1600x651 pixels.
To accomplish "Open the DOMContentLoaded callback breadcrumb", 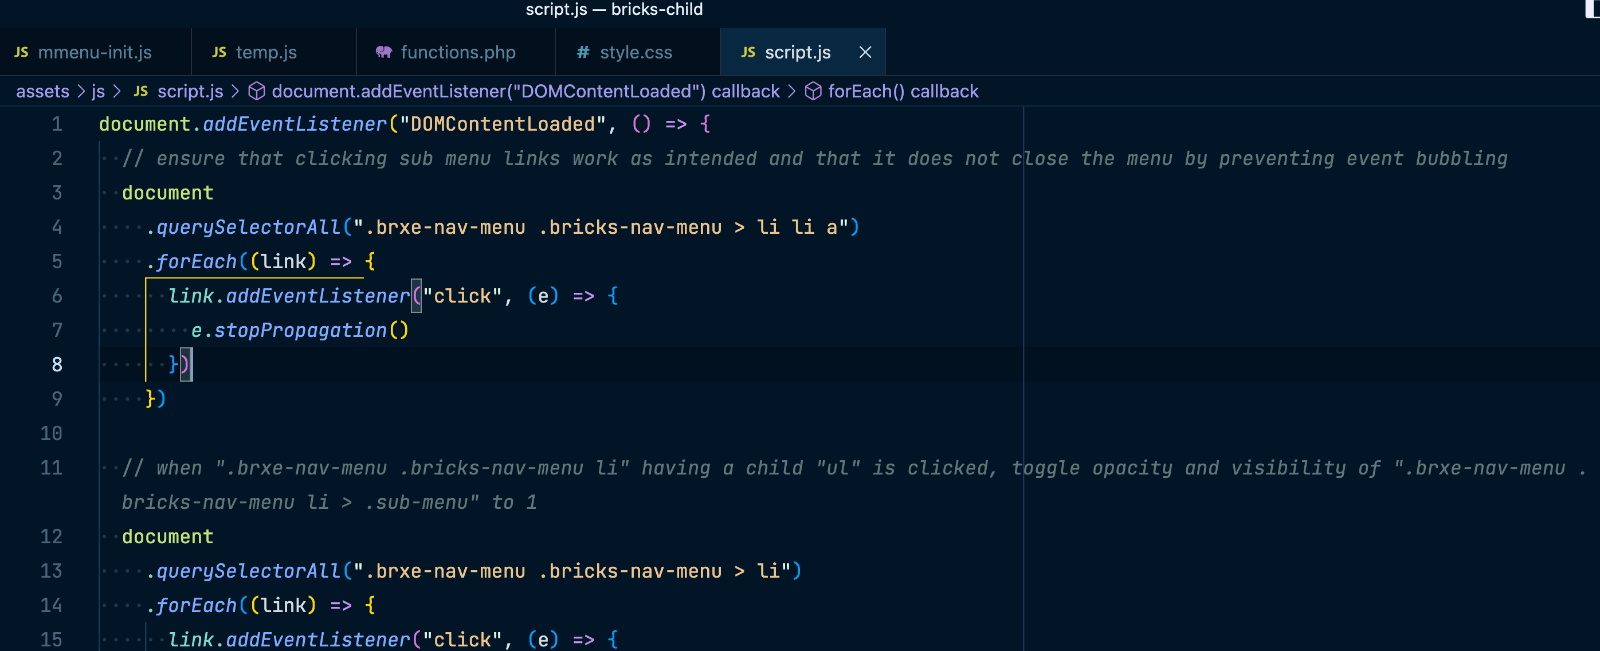I will (x=525, y=92).
